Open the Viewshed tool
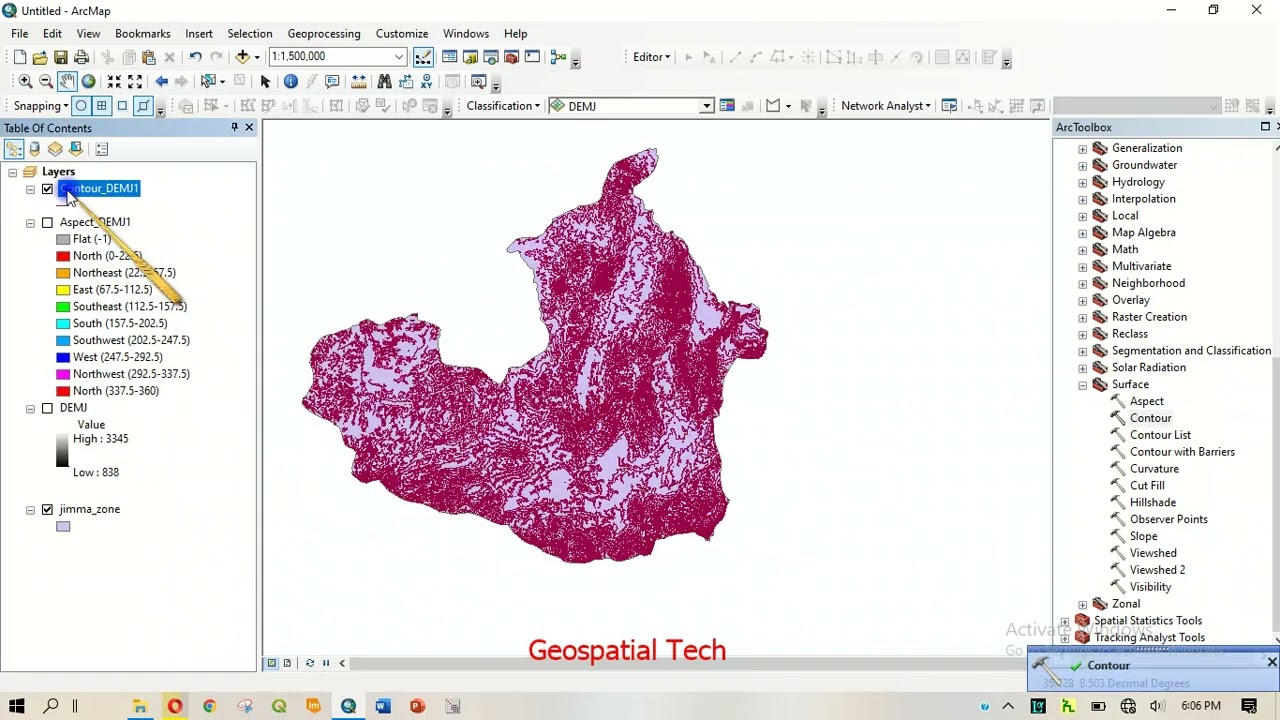The width and height of the screenshot is (1280, 720). tap(1153, 553)
